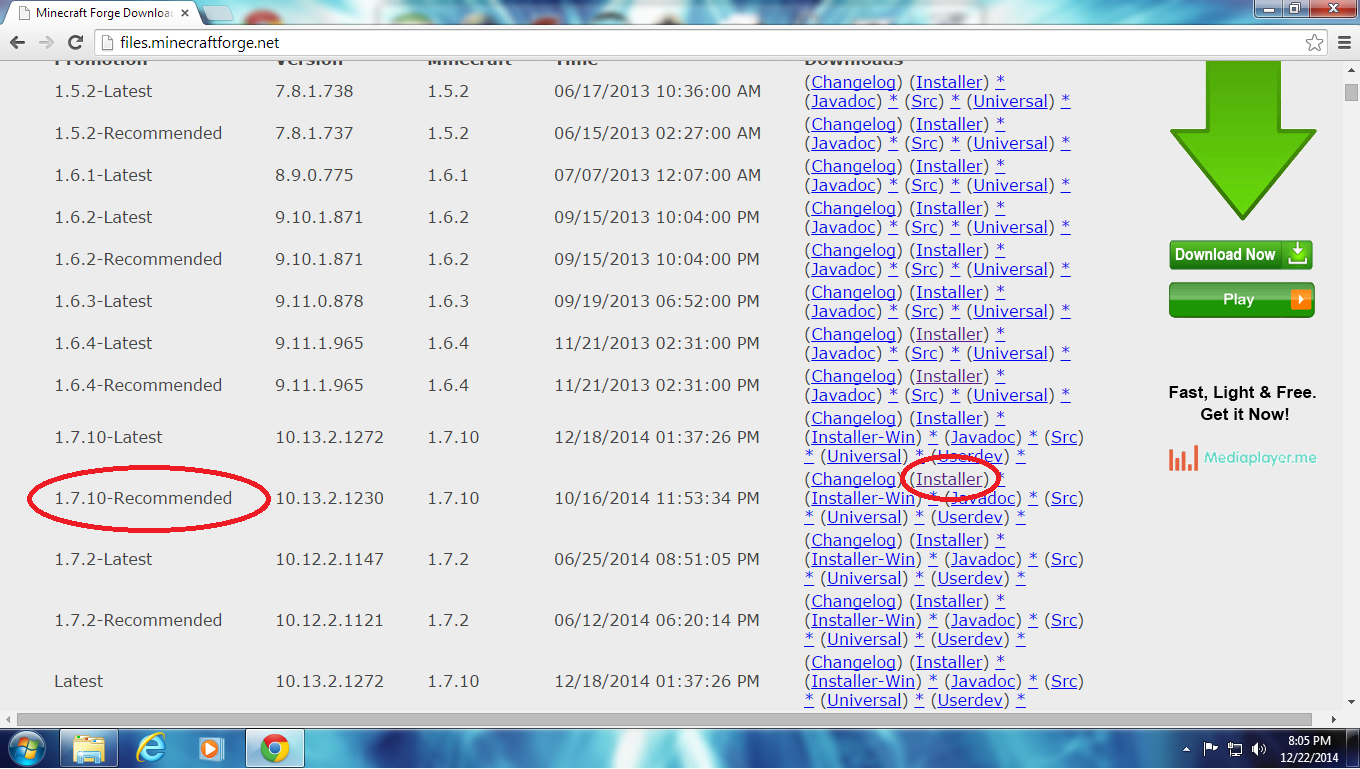Click the date 06/17/2013 10:36:00 AM
The height and width of the screenshot is (769, 1360).
click(657, 91)
